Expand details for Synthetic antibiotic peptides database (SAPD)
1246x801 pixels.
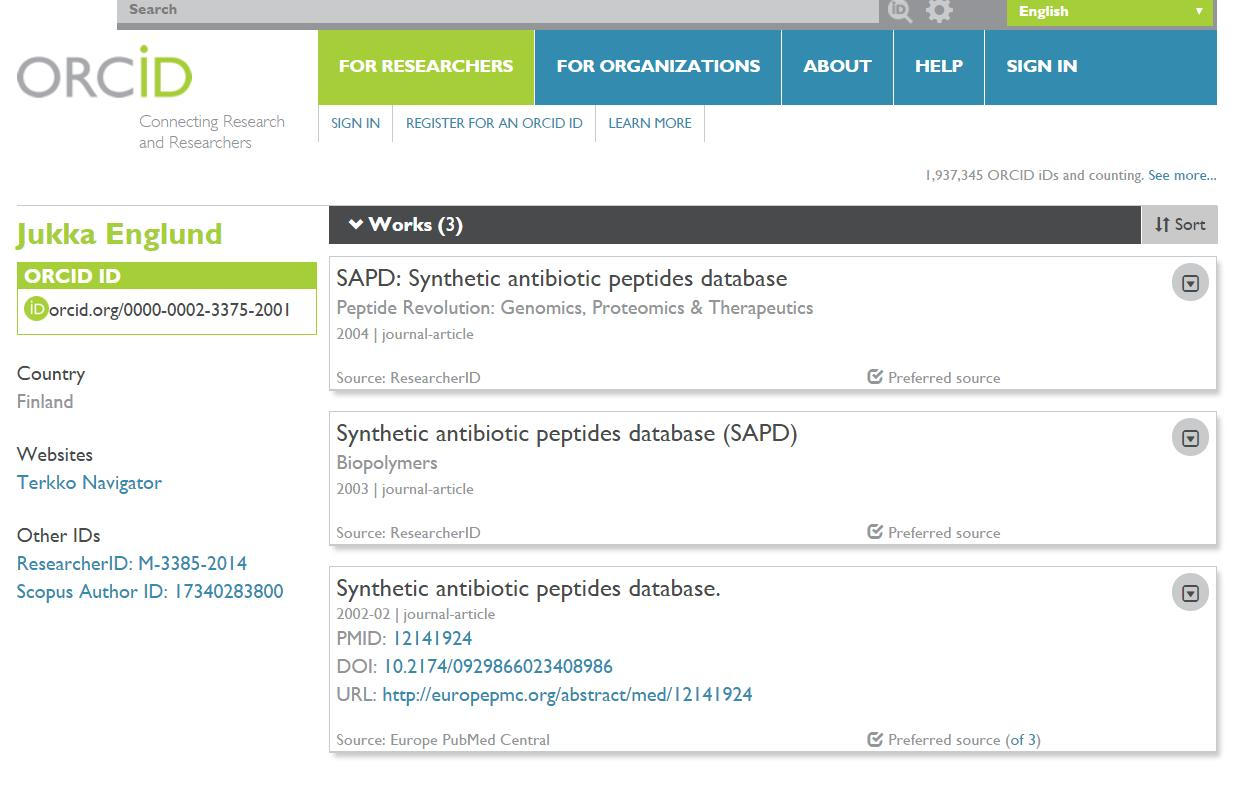click(1190, 438)
